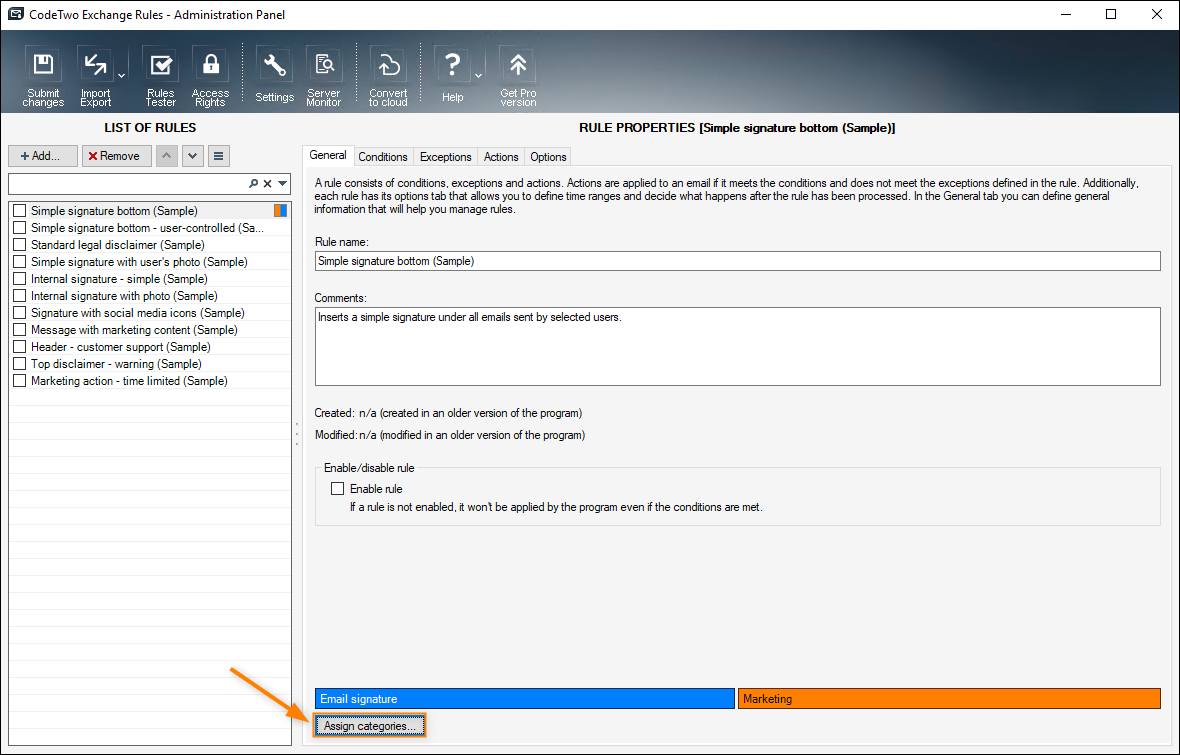Toggle checkbox for Simple signature bottom (Sample)
This screenshot has width=1180, height=755.
pyautogui.click(x=20, y=211)
